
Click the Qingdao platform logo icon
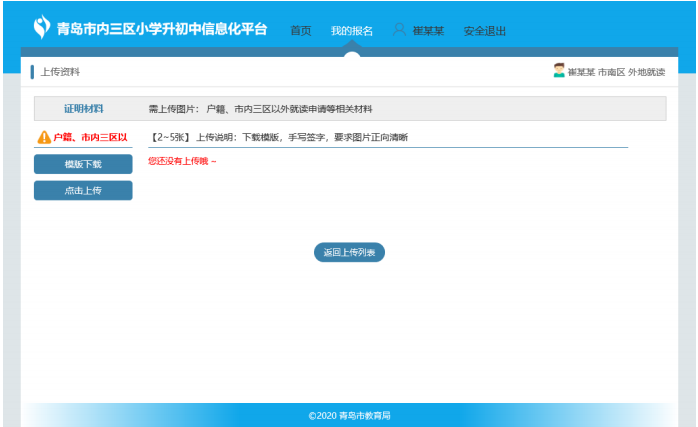pos(41,28)
